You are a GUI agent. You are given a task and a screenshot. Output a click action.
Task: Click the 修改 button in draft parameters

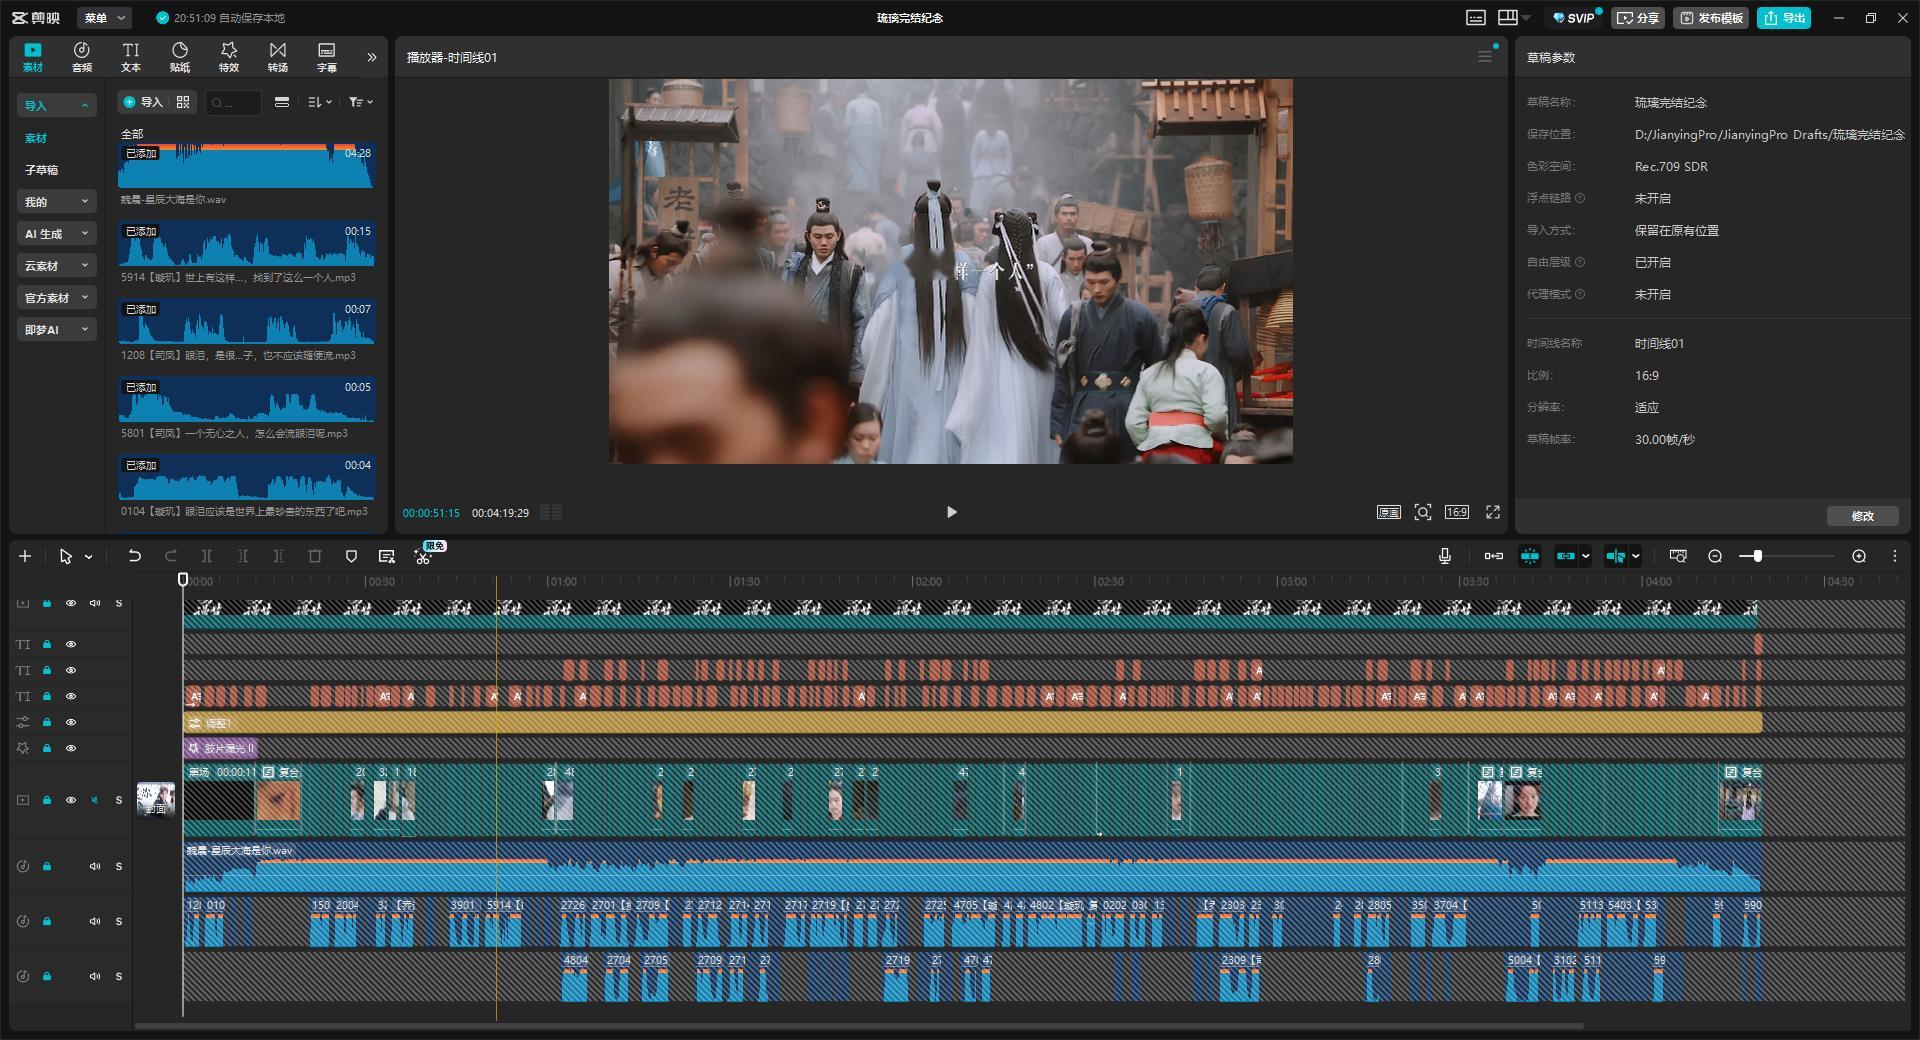[1863, 516]
